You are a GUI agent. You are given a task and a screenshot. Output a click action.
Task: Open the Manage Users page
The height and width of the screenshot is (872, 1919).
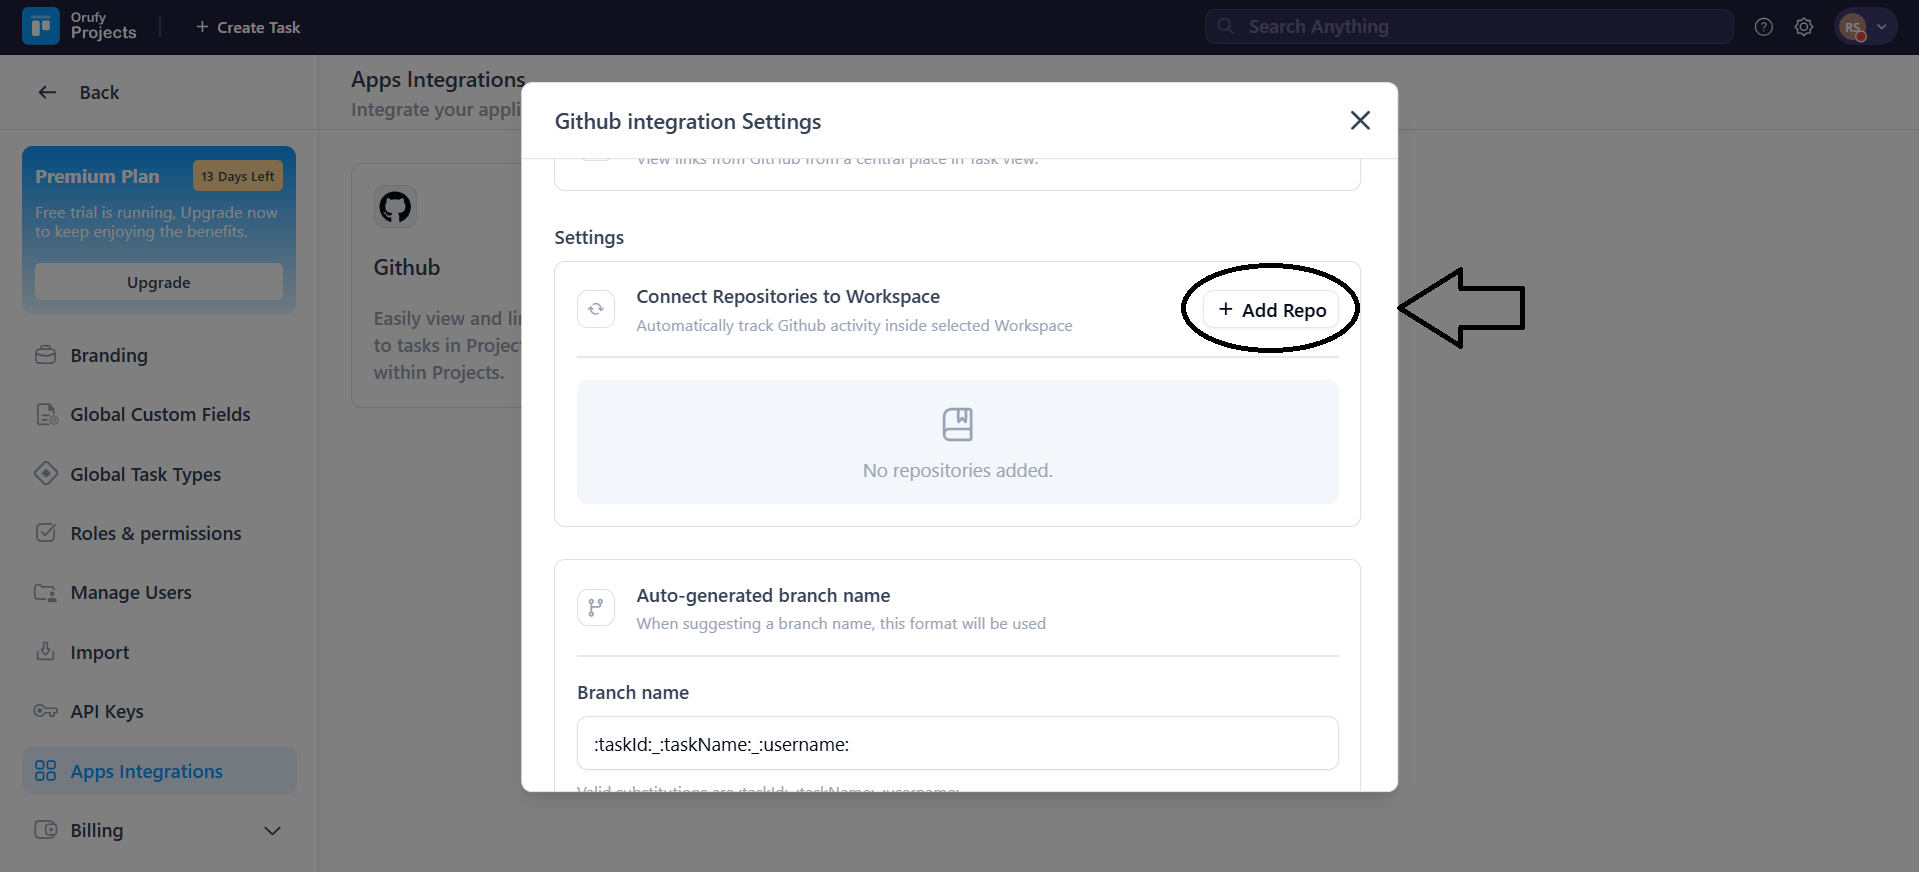pyautogui.click(x=131, y=592)
